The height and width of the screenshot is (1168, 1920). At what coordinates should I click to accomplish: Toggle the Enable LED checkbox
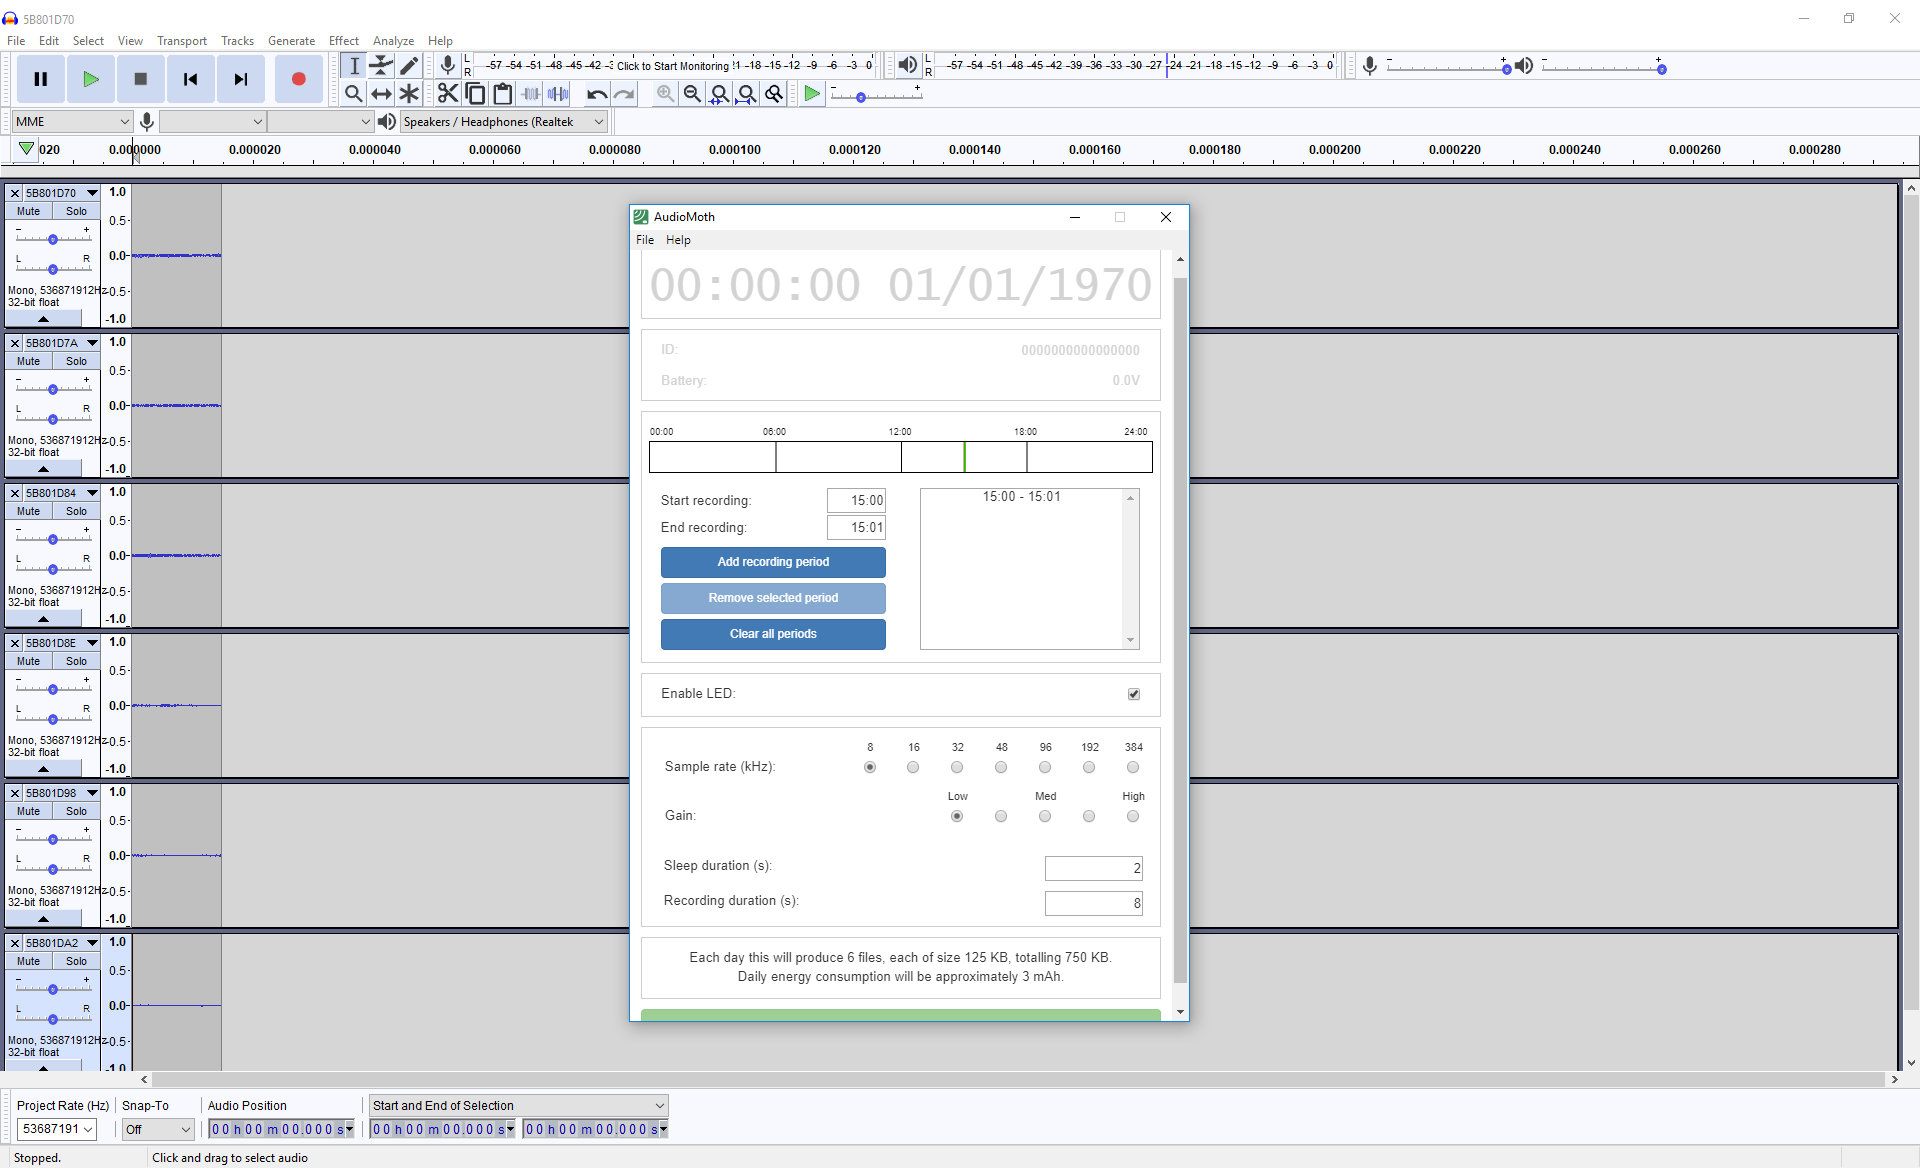tap(1134, 694)
